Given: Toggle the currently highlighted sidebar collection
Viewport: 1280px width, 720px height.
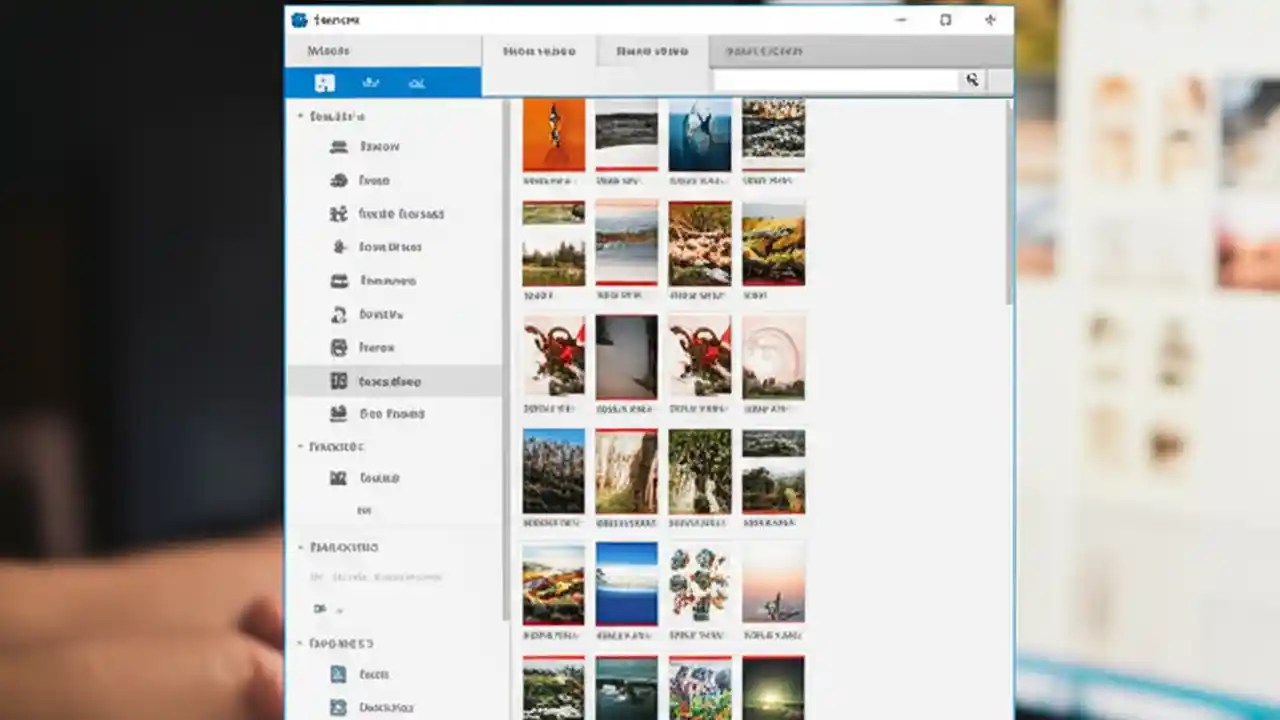Looking at the screenshot, I should click(395, 381).
